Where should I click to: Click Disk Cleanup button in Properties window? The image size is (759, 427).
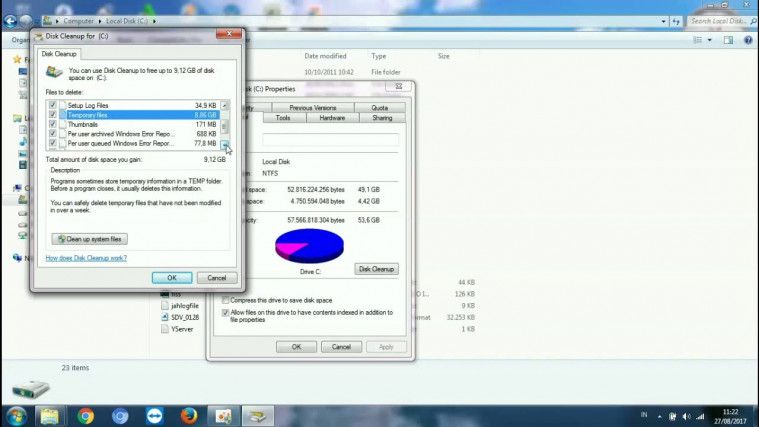coord(376,269)
